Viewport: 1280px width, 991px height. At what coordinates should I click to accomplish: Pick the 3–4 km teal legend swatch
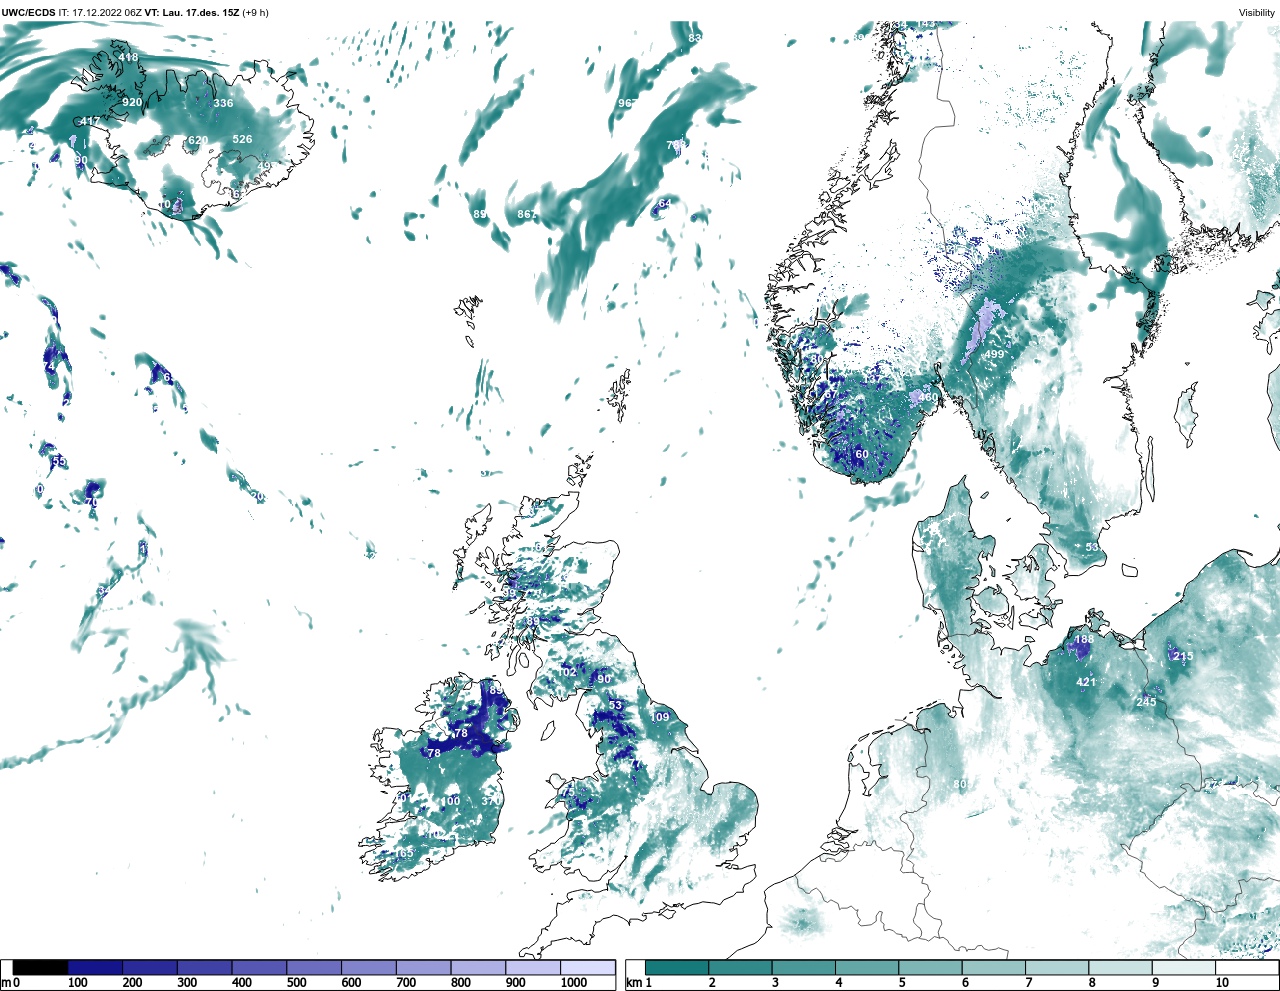pos(804,968)
